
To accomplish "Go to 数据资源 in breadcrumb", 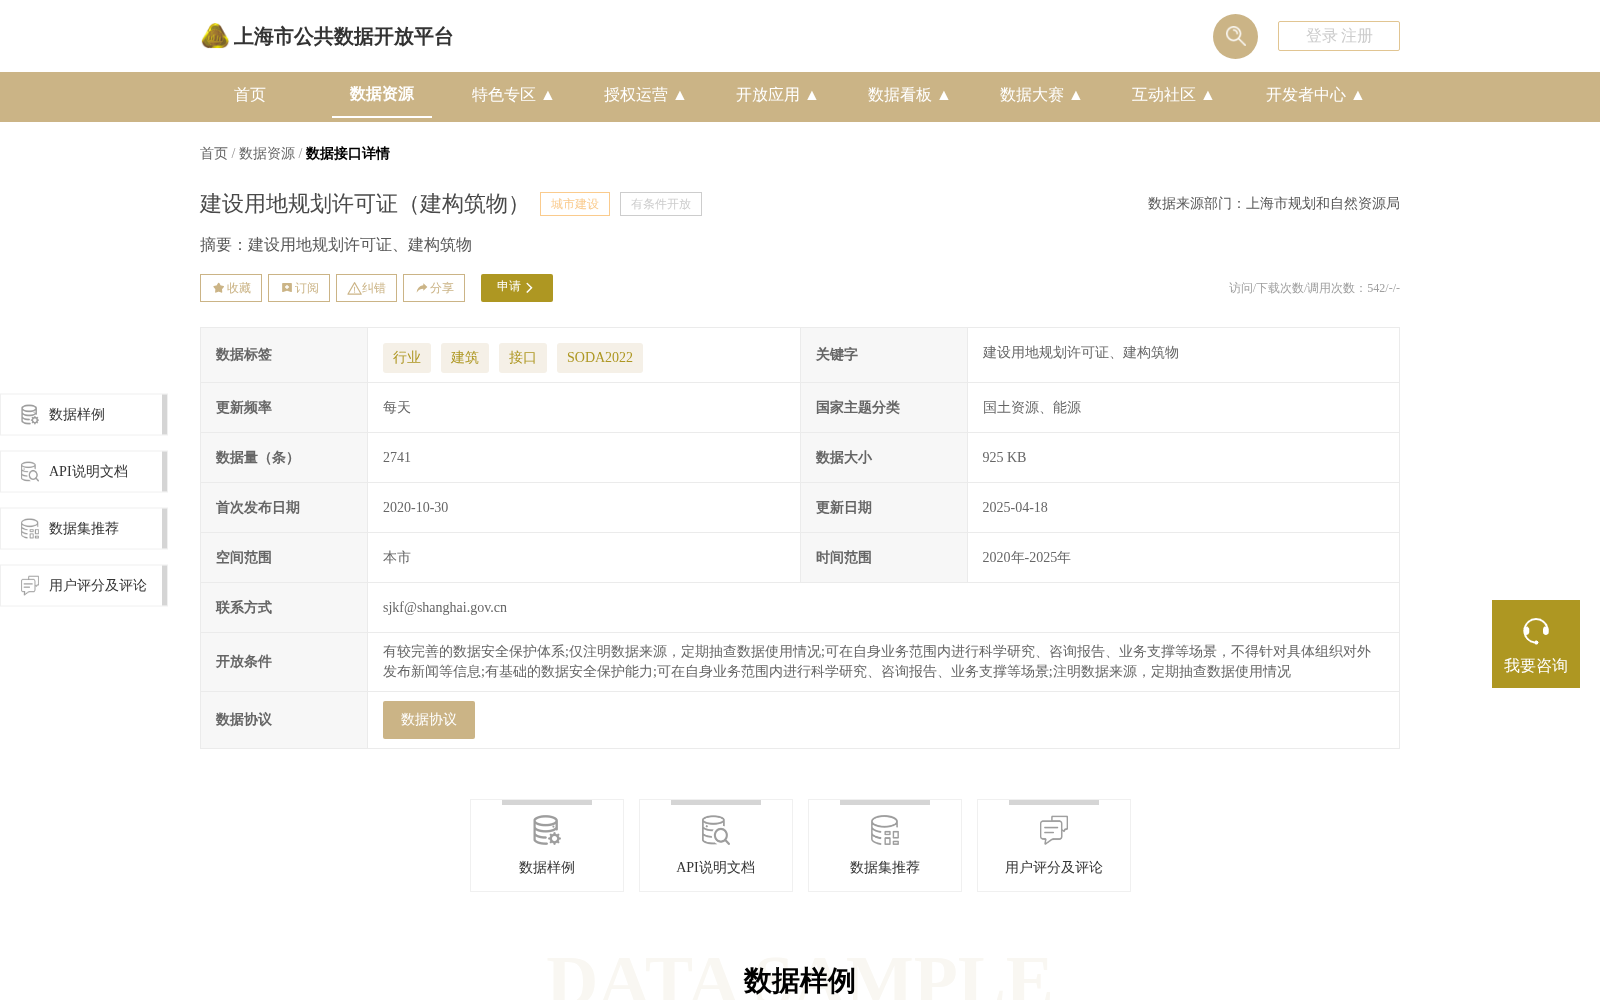I will coord(267,153).
